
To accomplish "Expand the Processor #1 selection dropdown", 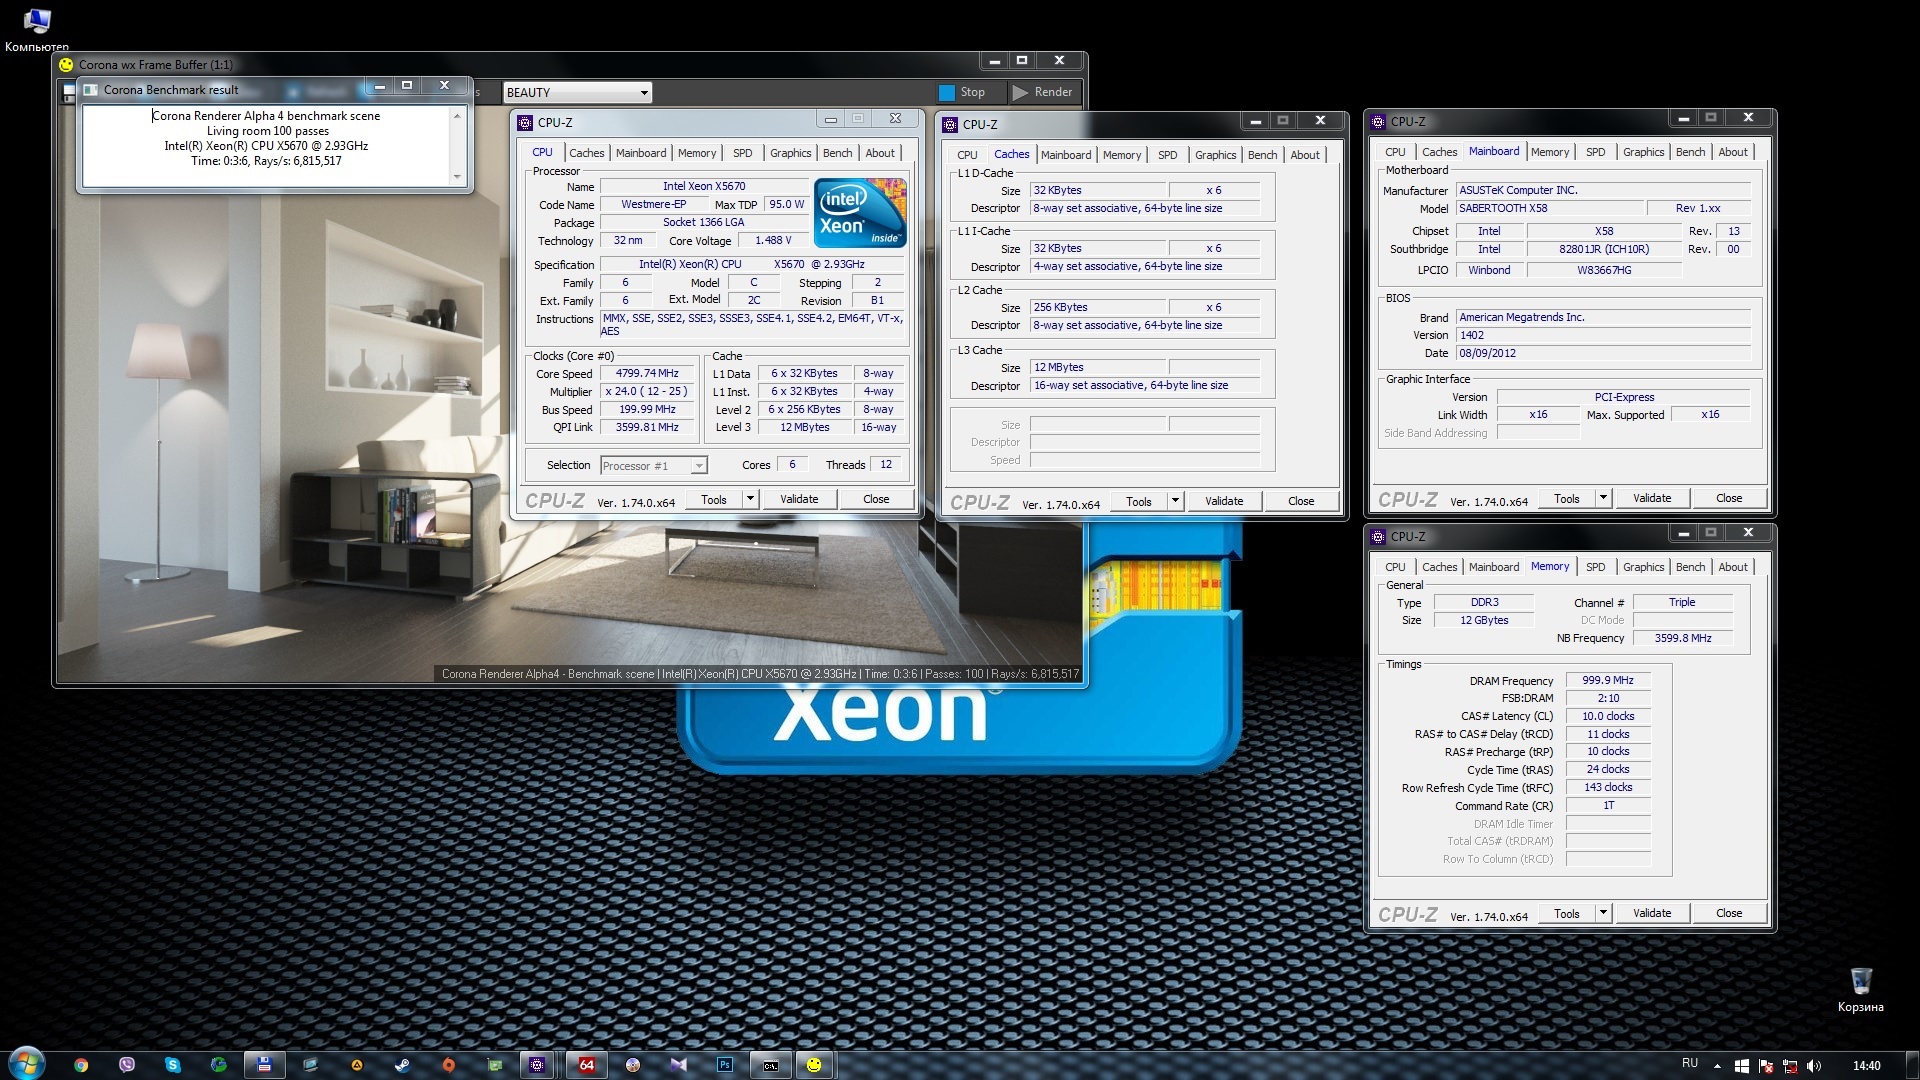I will point(699,466).
